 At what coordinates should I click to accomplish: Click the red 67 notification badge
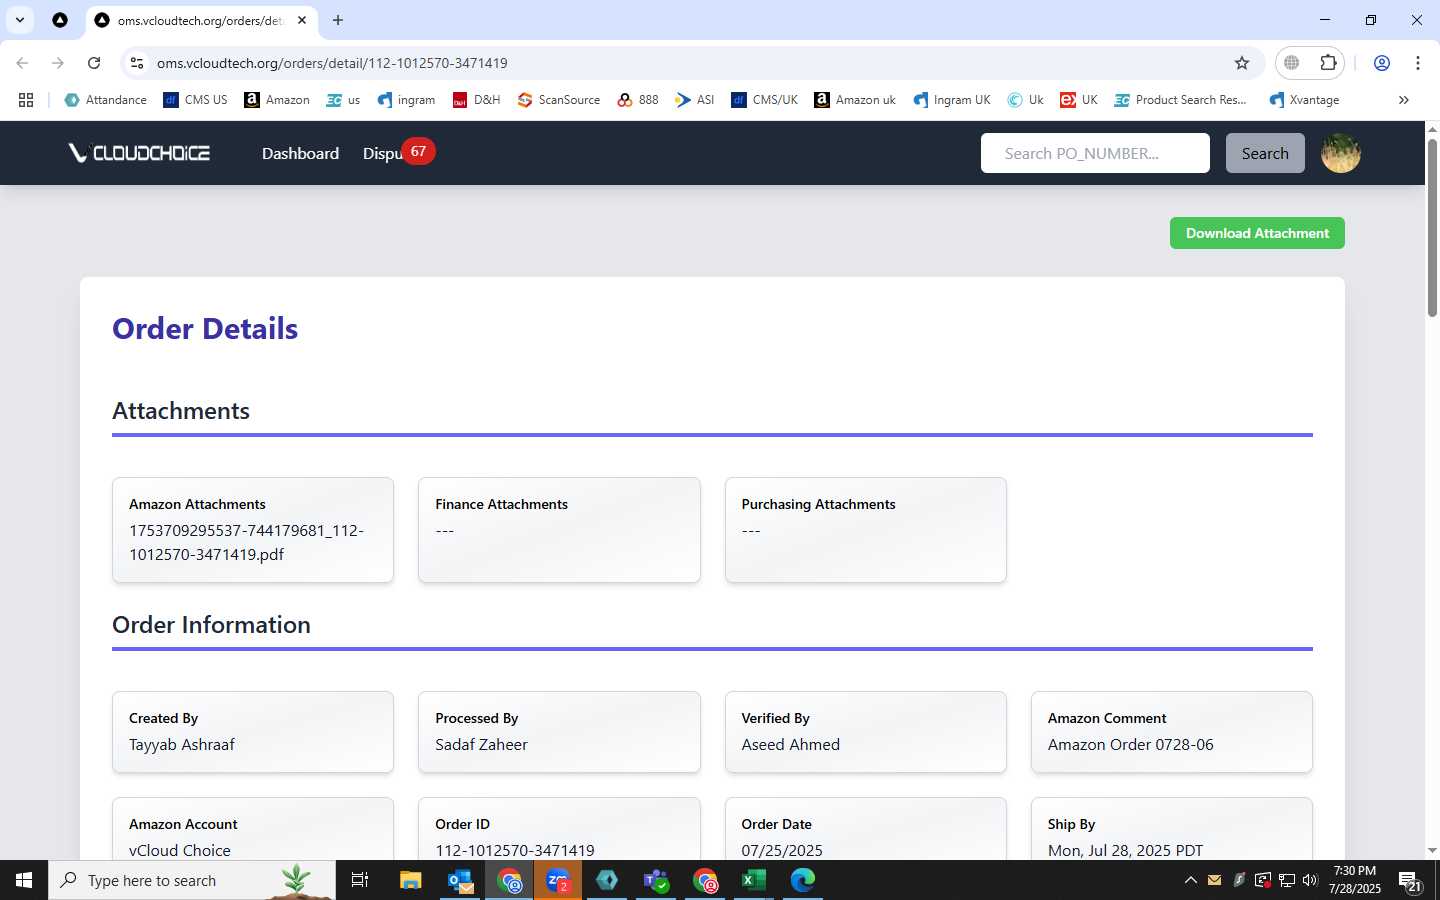tap(418, 151)
